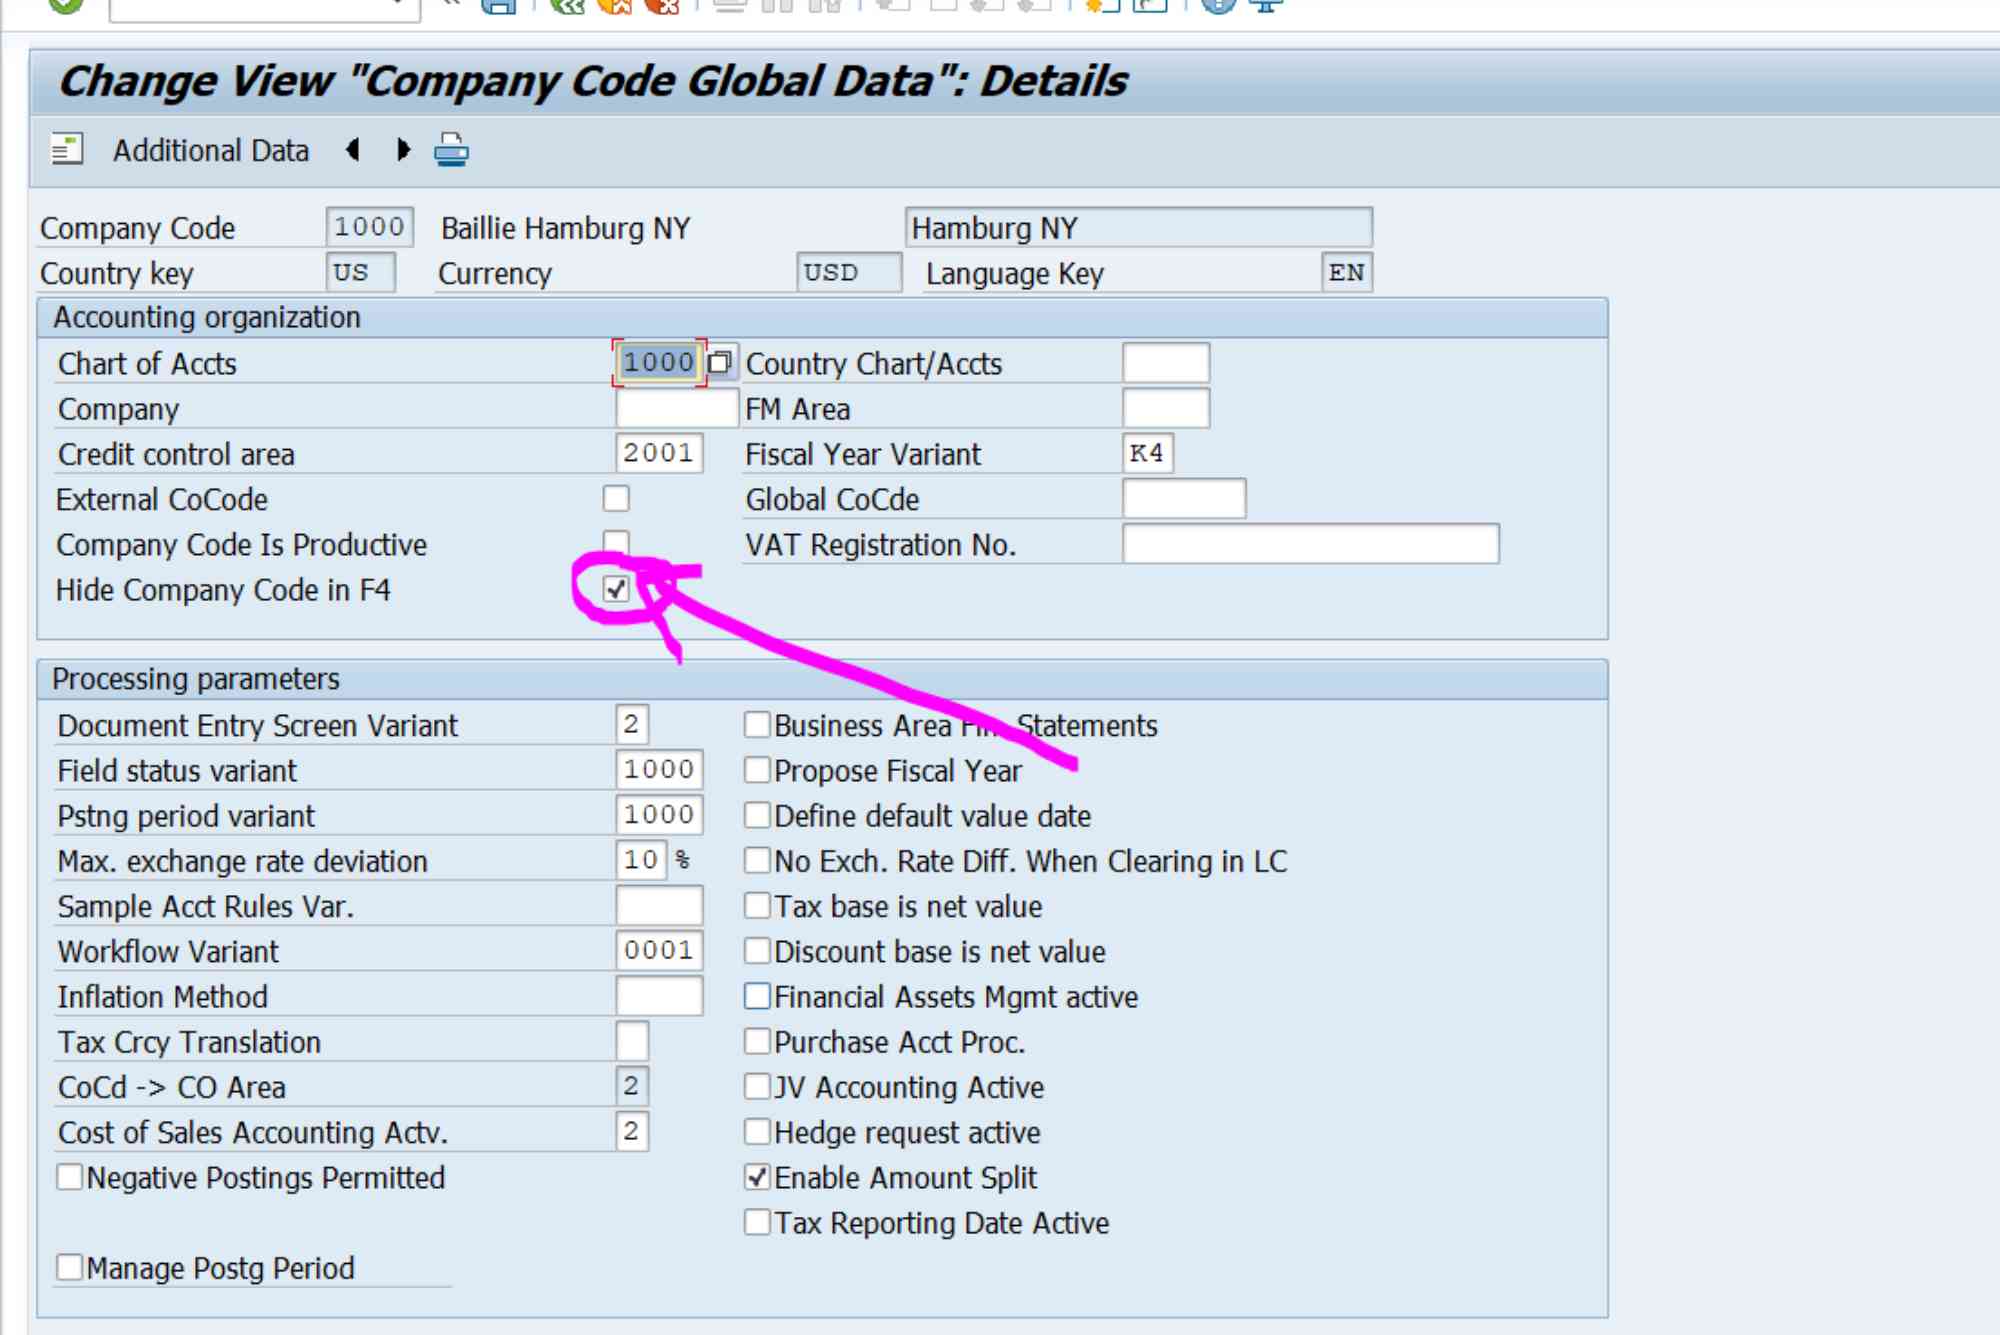The image size is (2000, 1335).
Task: Check No Exch. Rate Diff. When Clearing
Action: point(757,860)
